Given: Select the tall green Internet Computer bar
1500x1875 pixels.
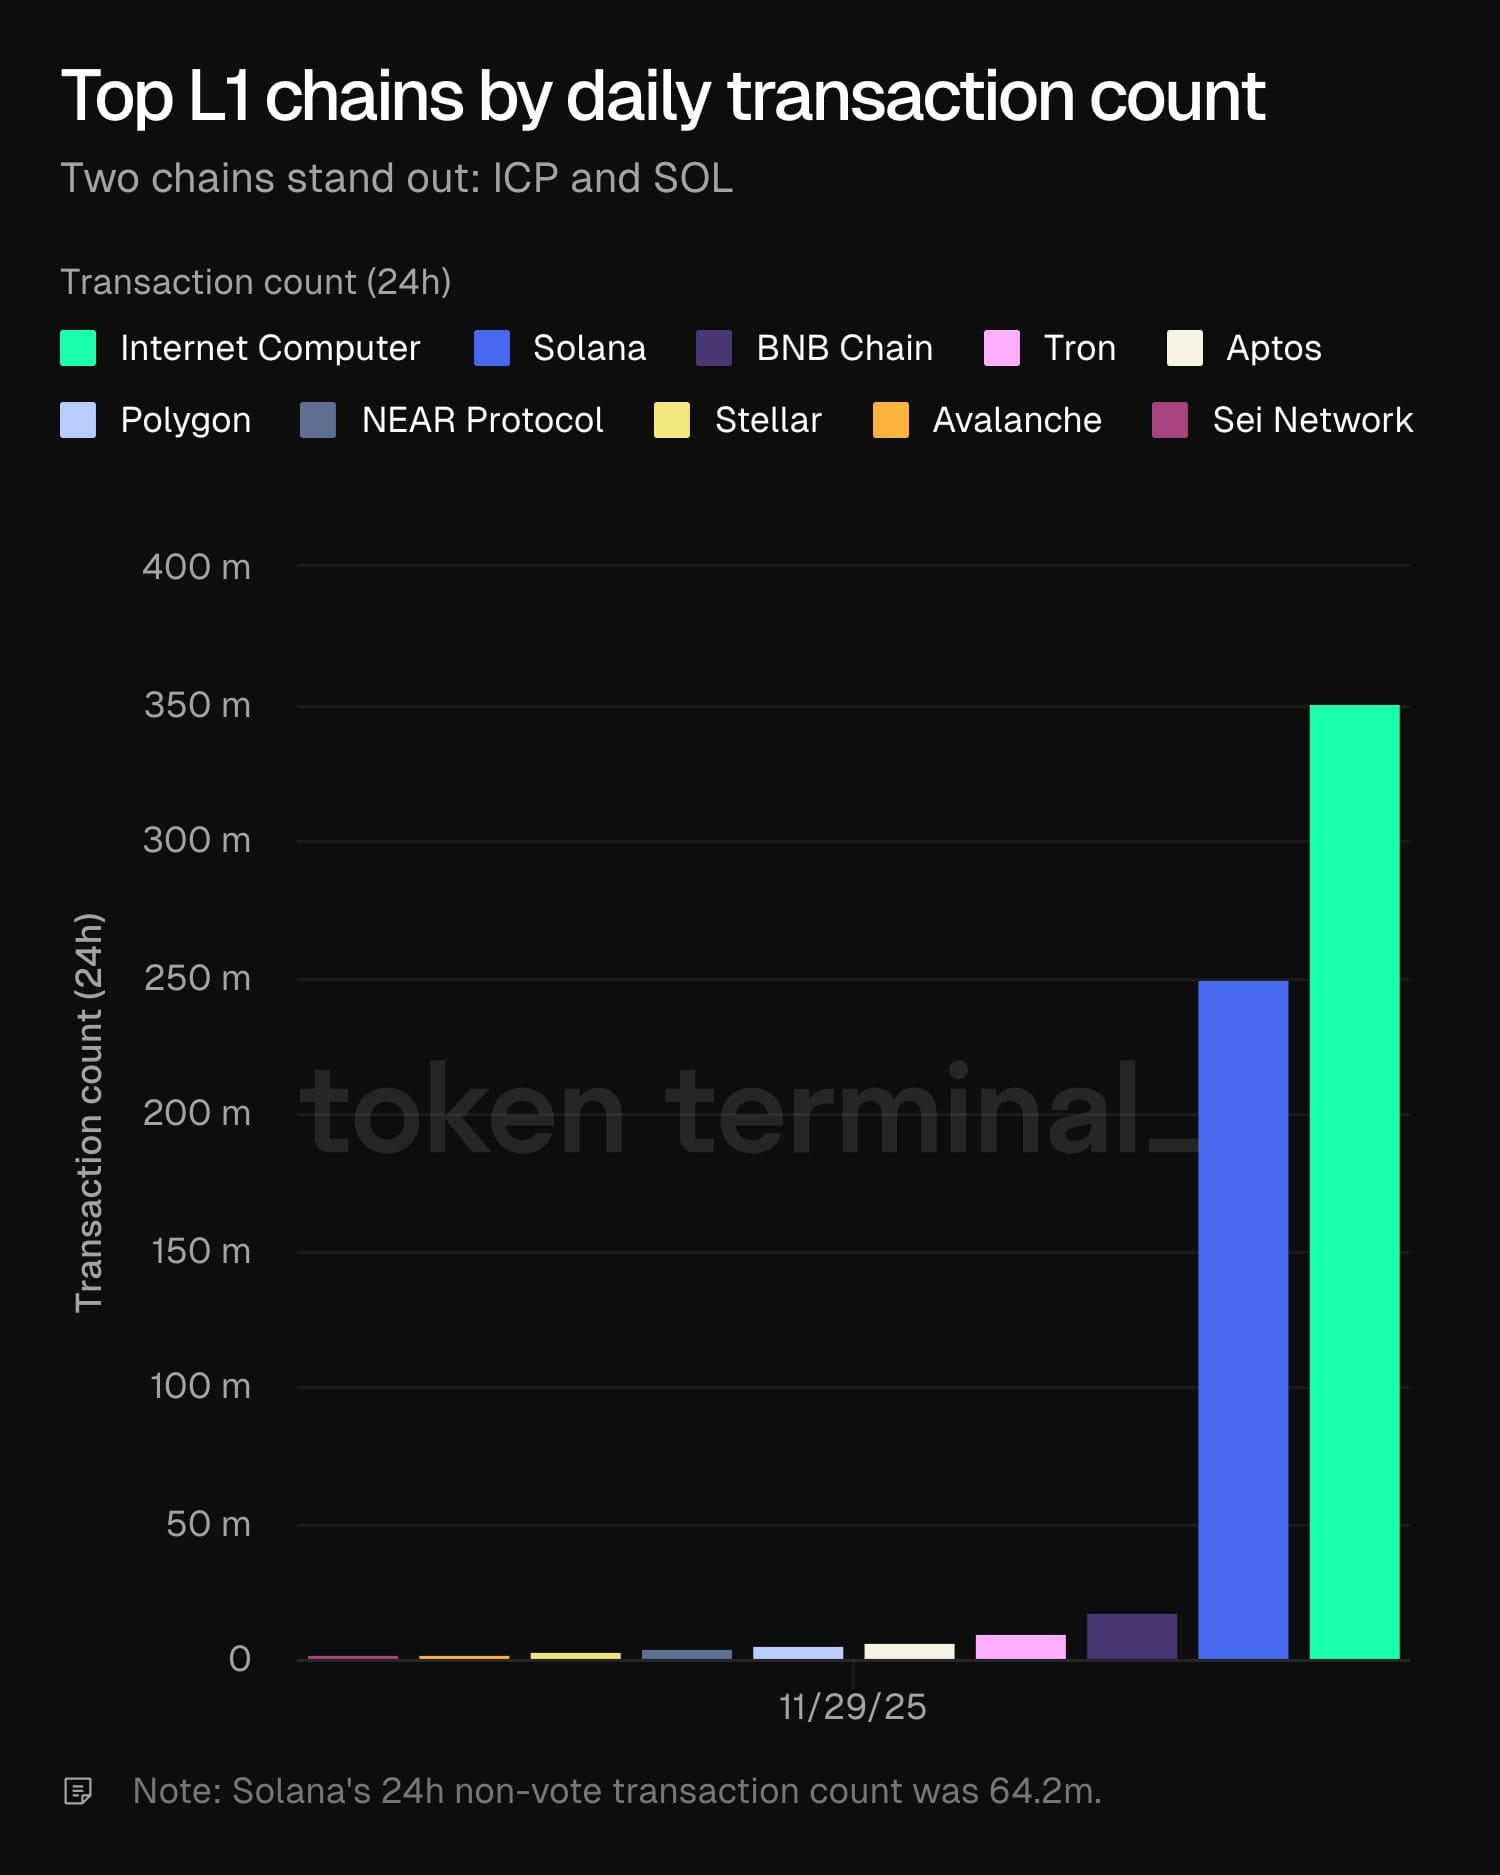Looking at the screenshot, I should (x=1354, y=1180).
